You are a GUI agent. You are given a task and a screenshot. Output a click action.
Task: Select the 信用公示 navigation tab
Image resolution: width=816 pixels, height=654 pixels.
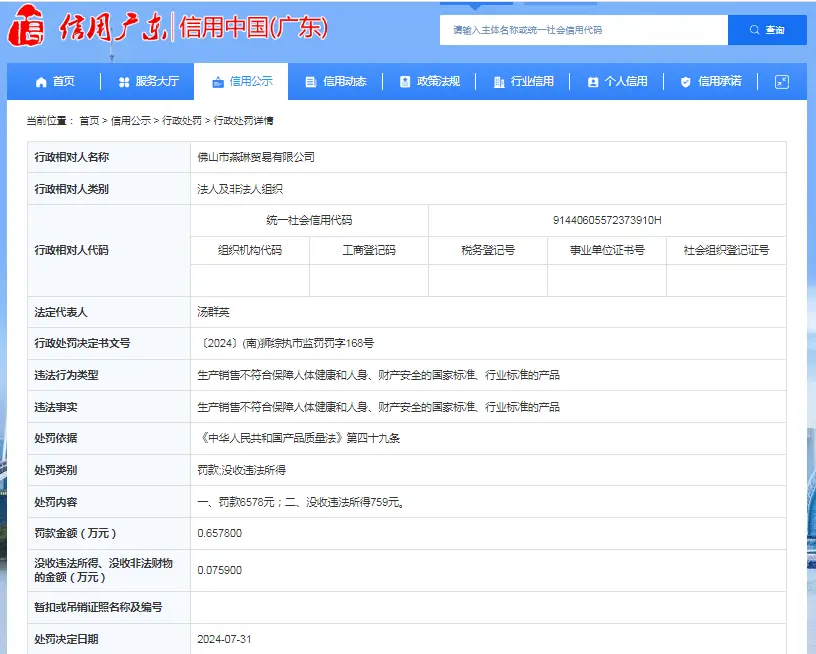pos(241,81)
